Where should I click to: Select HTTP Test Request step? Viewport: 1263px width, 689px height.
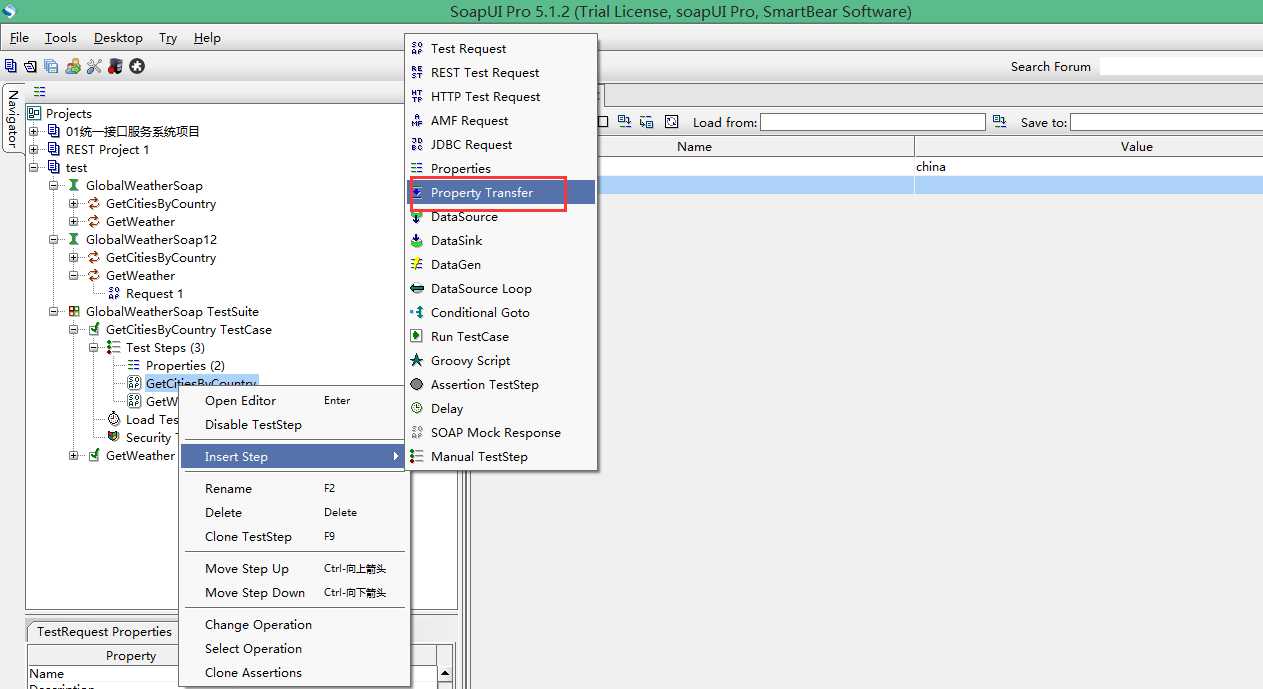[x=501, y=96]
